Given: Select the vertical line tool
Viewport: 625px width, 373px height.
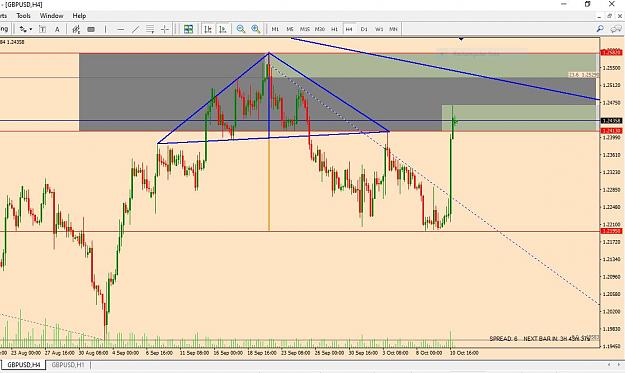Looking at the screenshot, I should [x=106, y=29].
